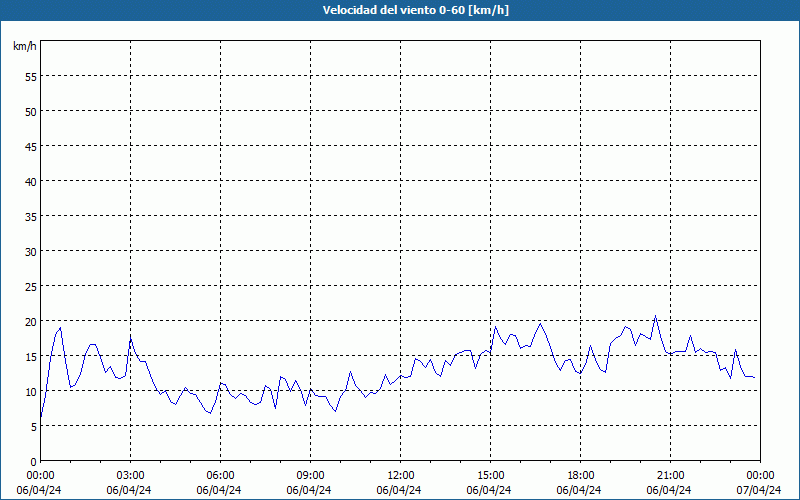Click the 21:00 time axis label
Screen dimensions: 800x500
pyautogui.click(x=670, y=476)
